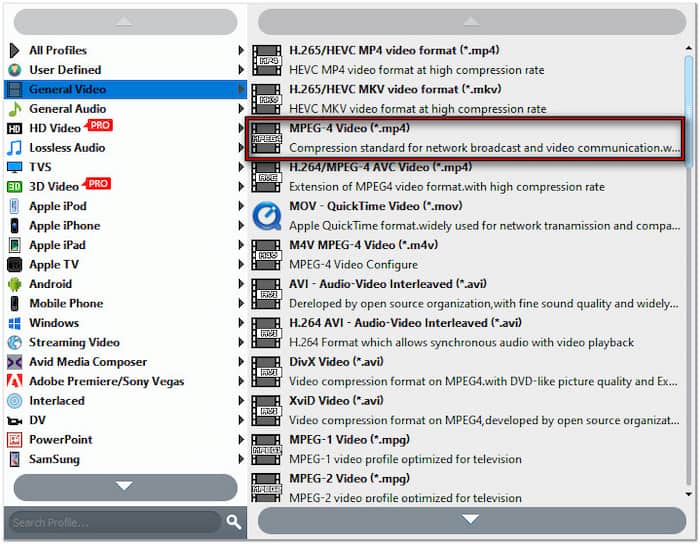
Task: Click the search magnifier icon
Action: point(233,522)
